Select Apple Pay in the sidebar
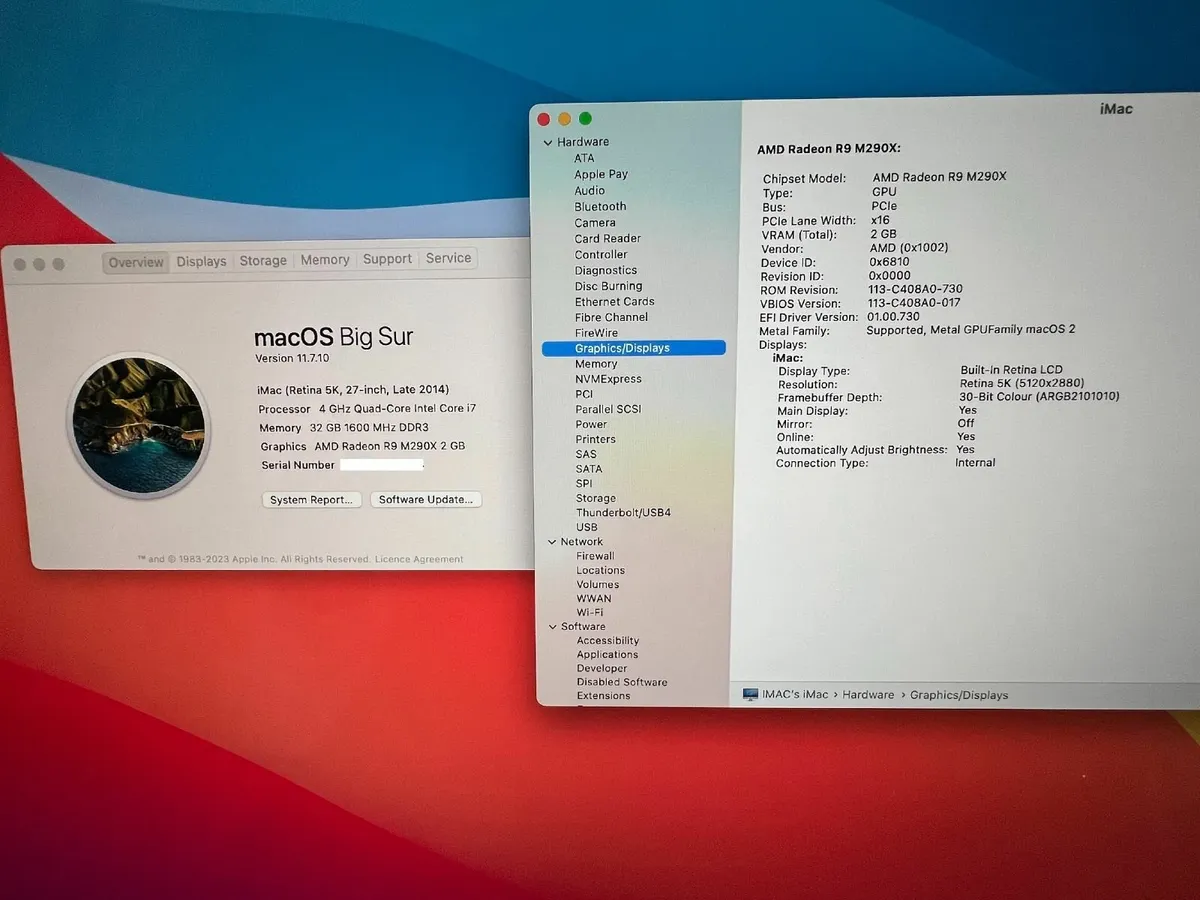 click(x=601, y=174)
